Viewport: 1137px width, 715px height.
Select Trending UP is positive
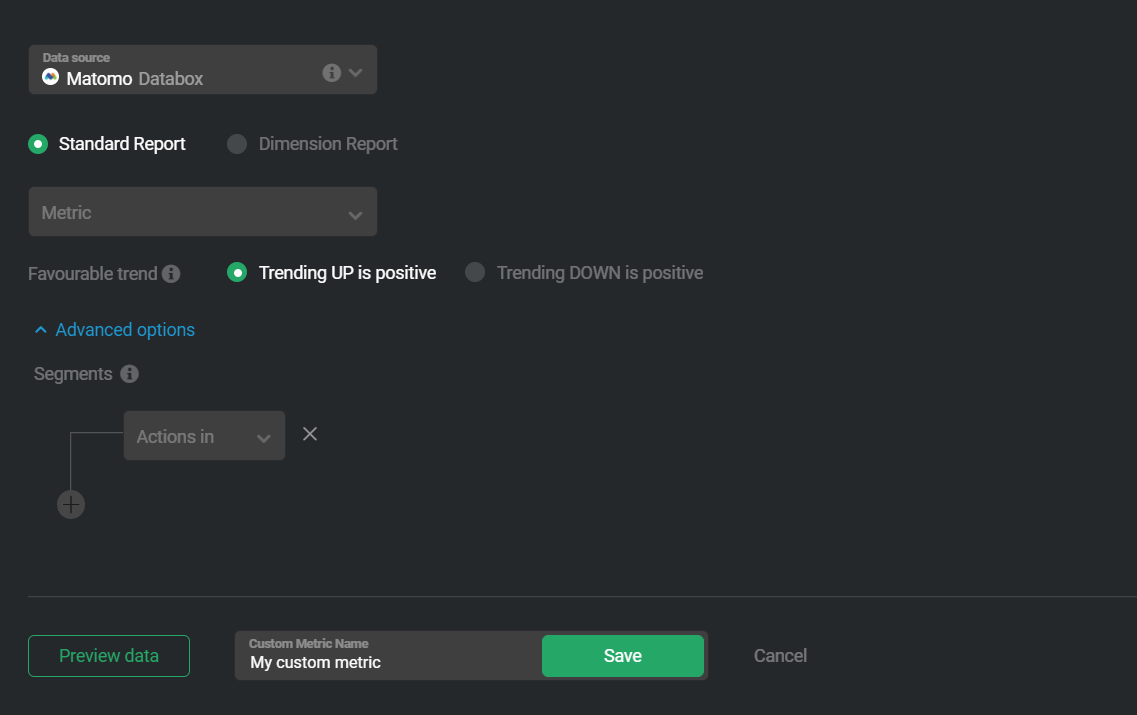[x=237, y=273]
